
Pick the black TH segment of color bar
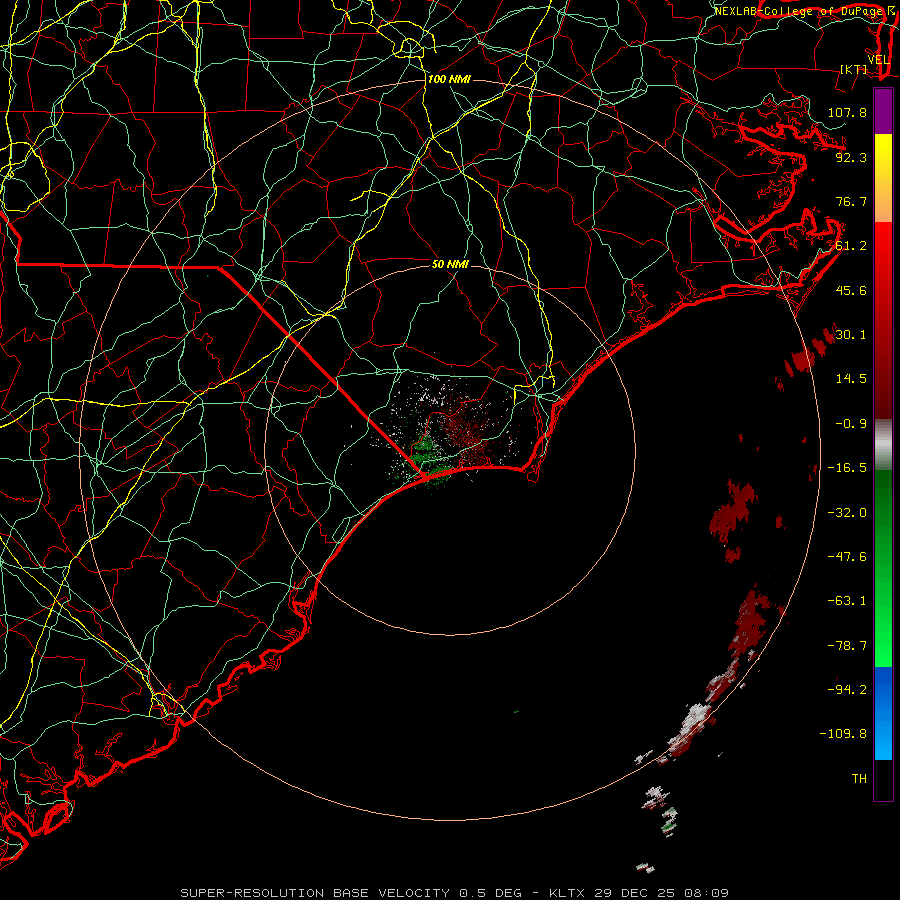[883, 779]
